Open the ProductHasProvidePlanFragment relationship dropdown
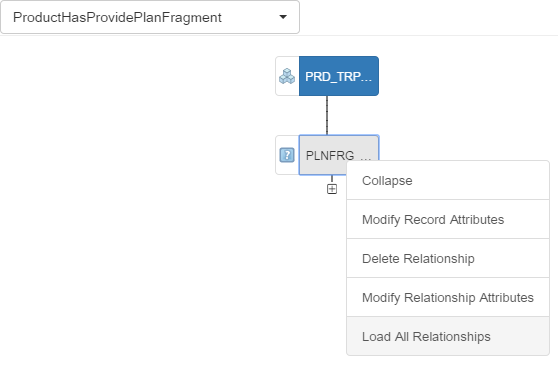The image size is (558, 367). coord(150,17)
